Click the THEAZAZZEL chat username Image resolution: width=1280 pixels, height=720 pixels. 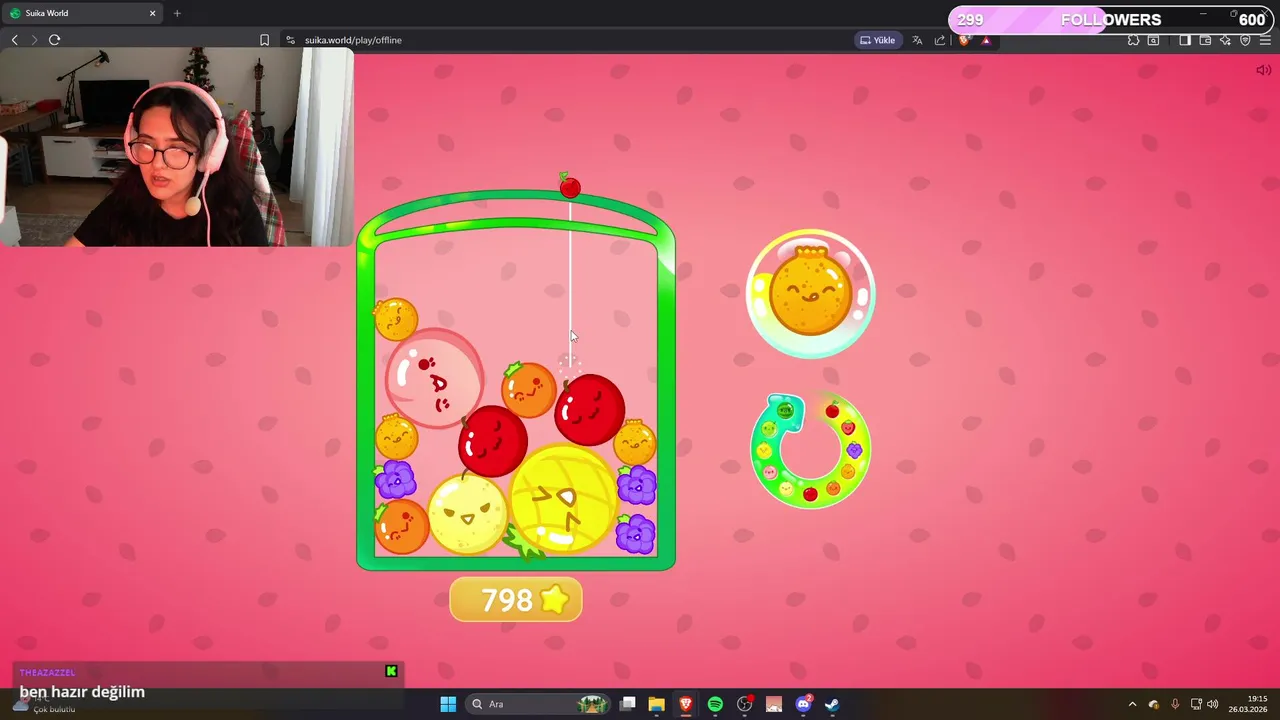click(47, 672)
